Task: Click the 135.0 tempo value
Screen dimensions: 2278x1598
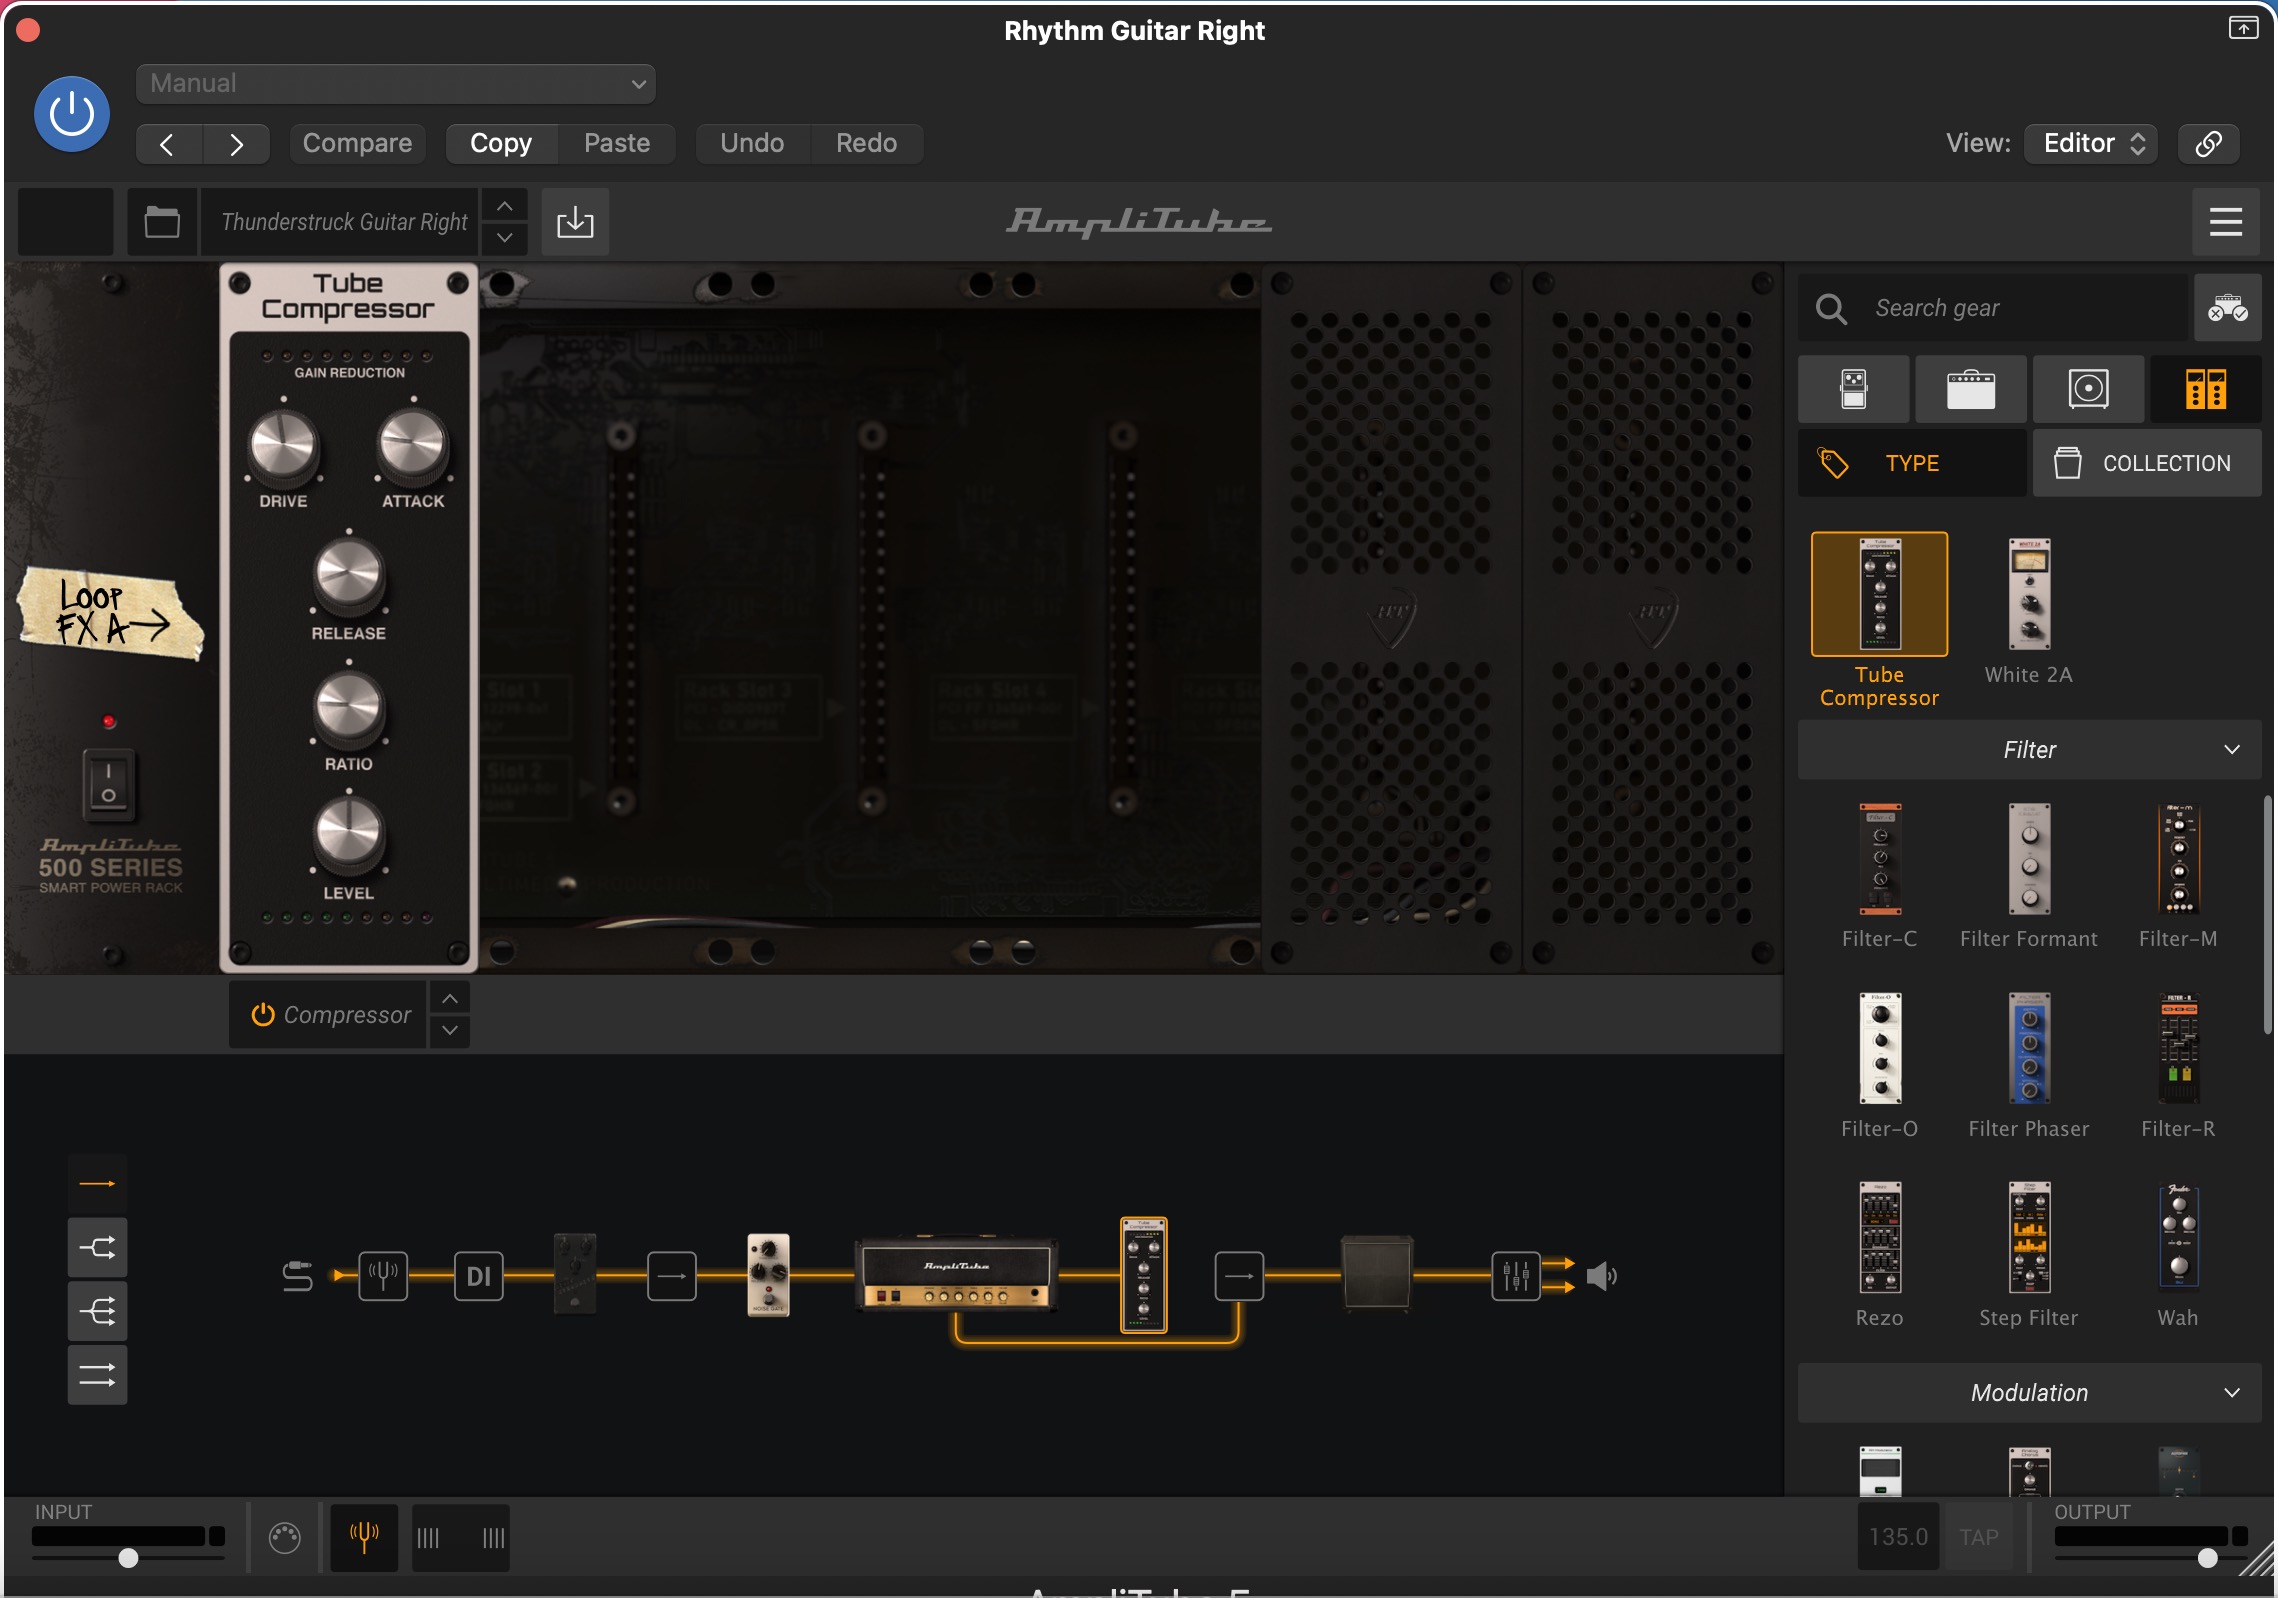Action: point(1898,1537)
